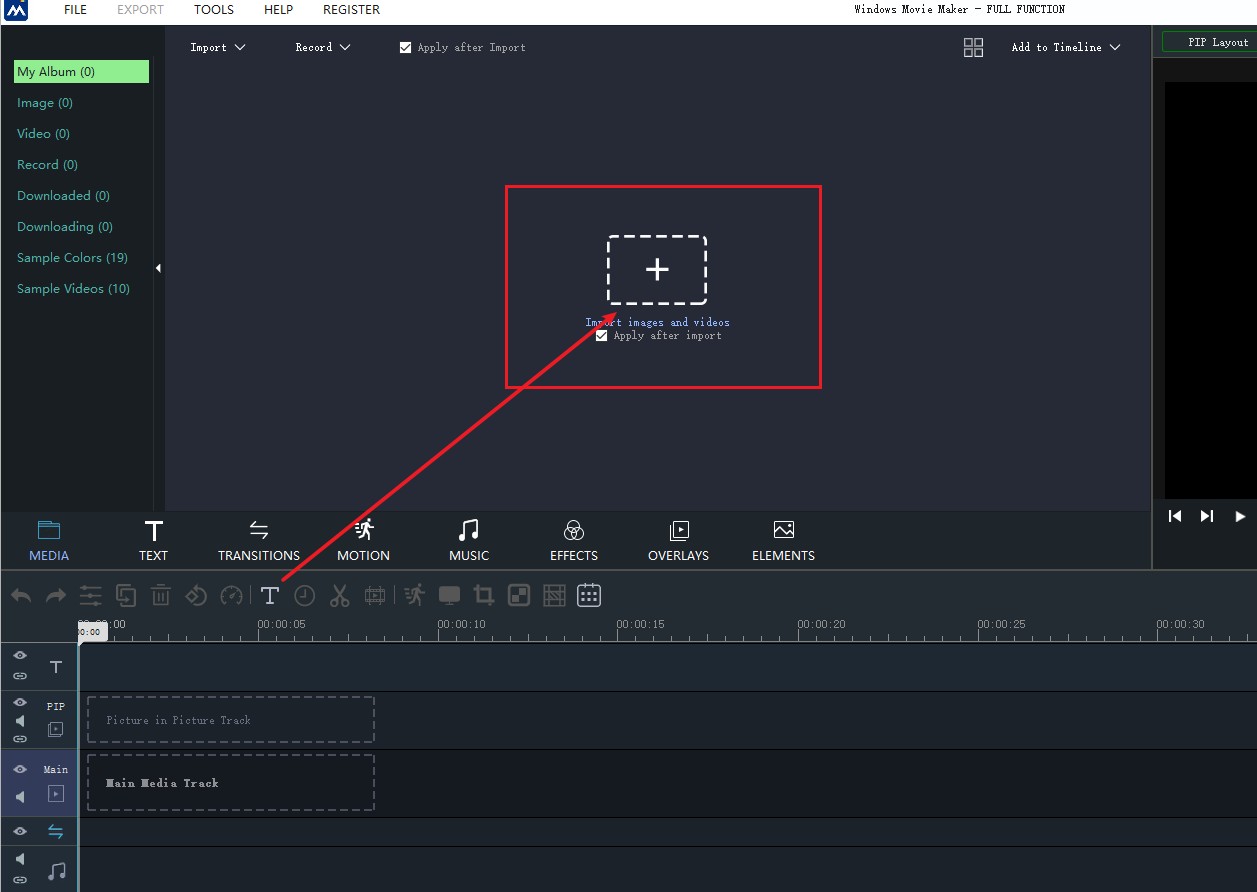1257x892 pixels.
Task: Uncheck Apply after Import in top bar
Action: pos(405,47)
